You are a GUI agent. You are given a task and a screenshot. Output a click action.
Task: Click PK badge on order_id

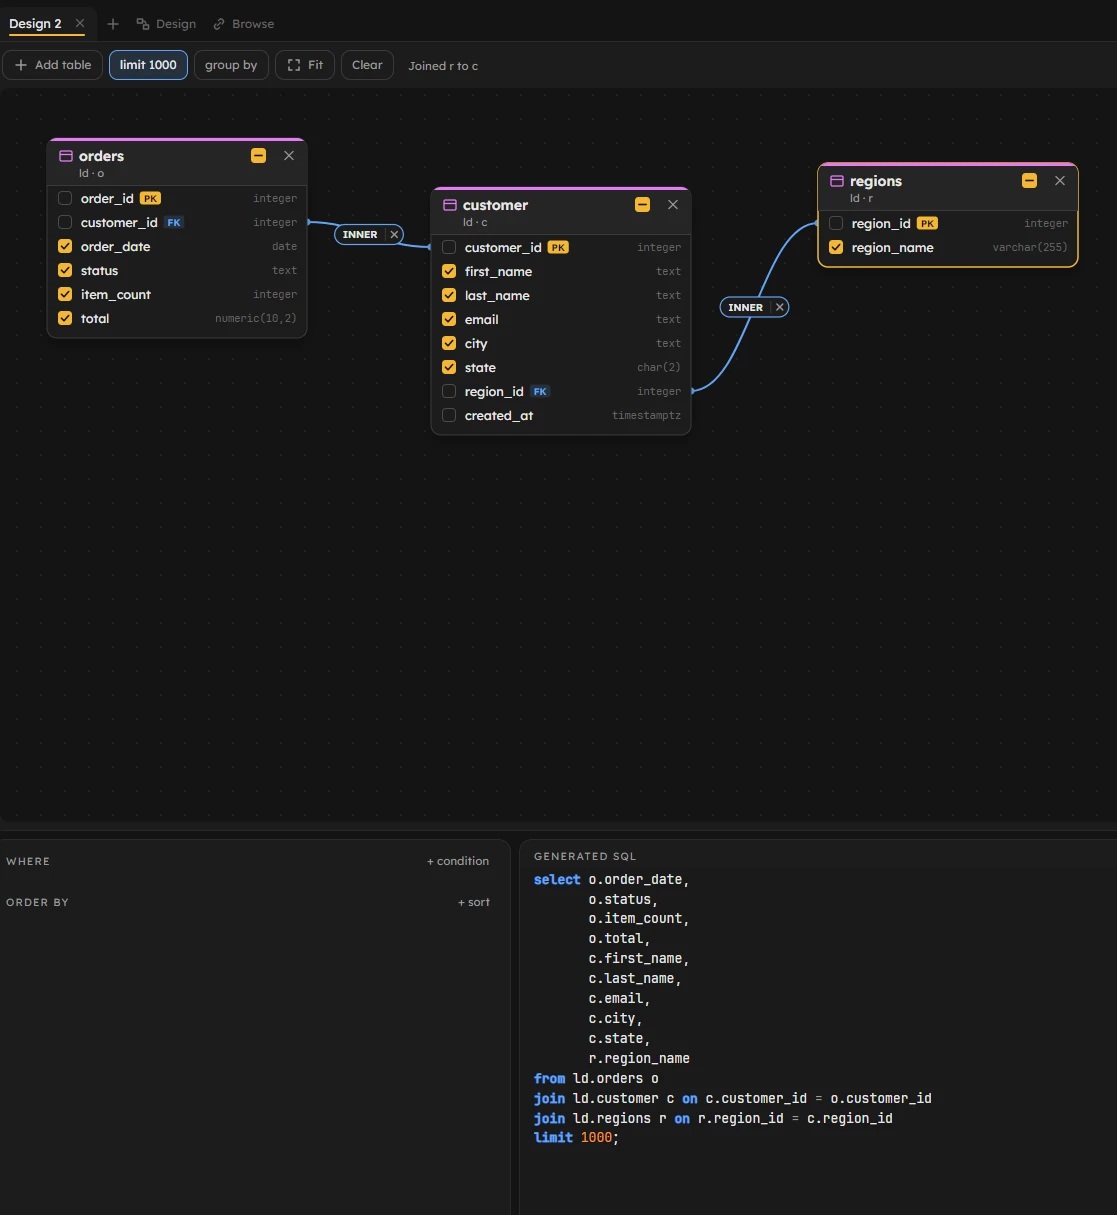(150, 198)
